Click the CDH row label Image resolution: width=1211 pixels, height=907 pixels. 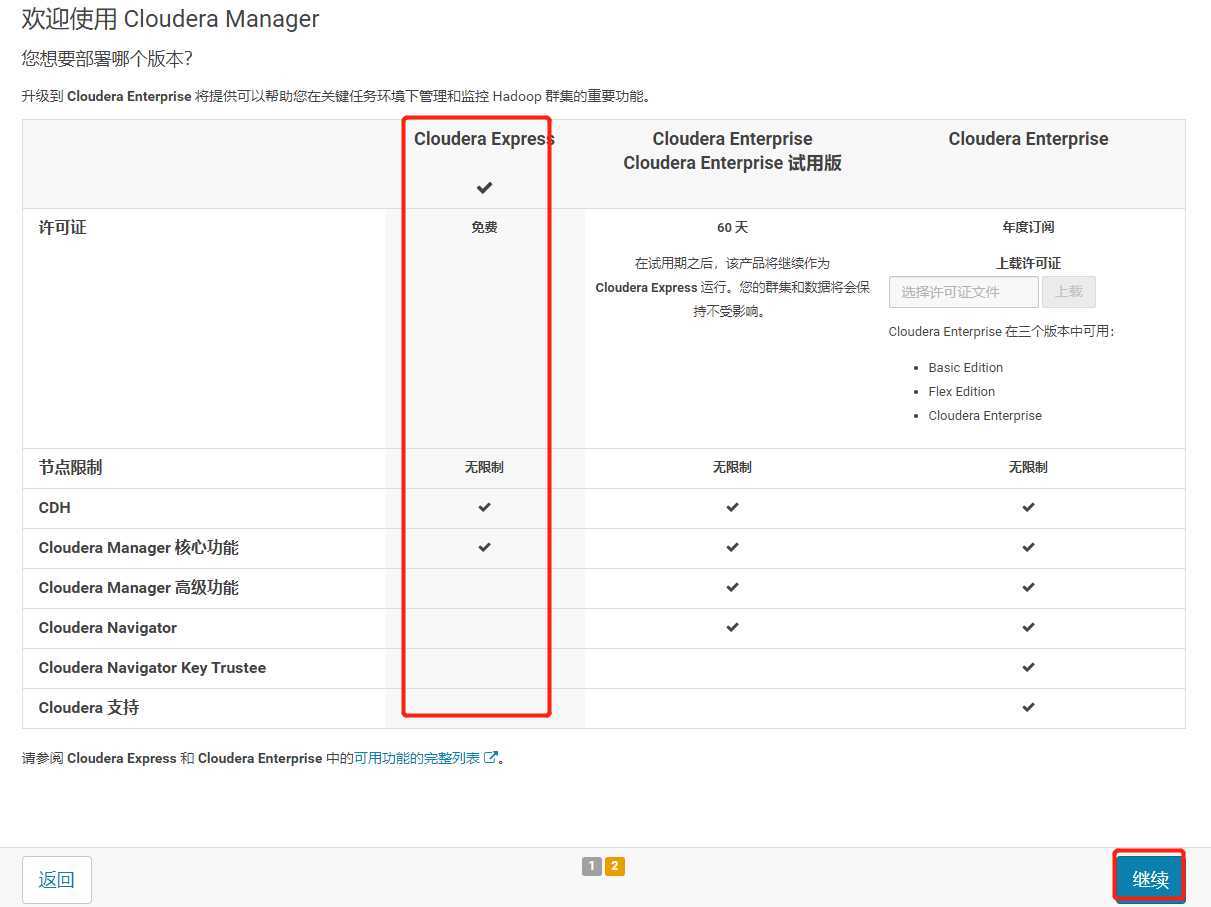click(x=55, y=508)
